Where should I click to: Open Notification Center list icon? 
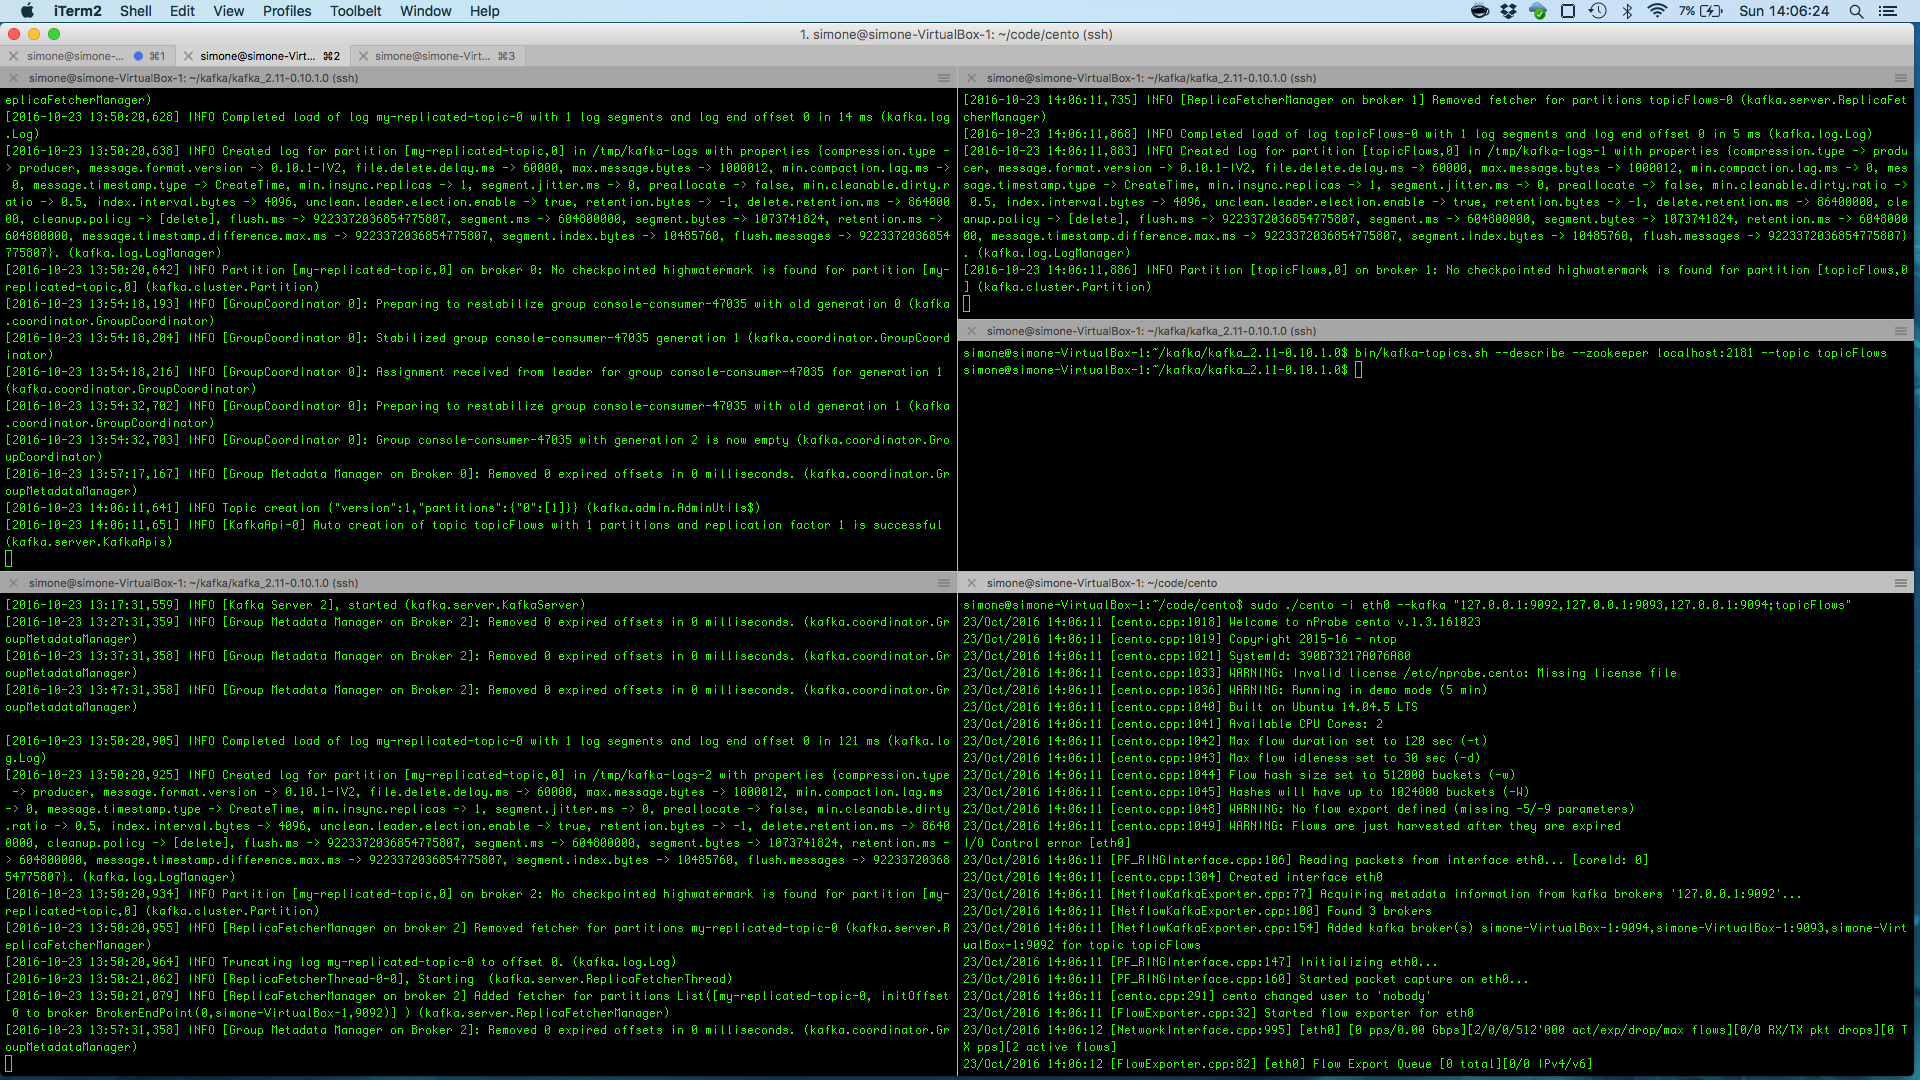[1888, 11]
